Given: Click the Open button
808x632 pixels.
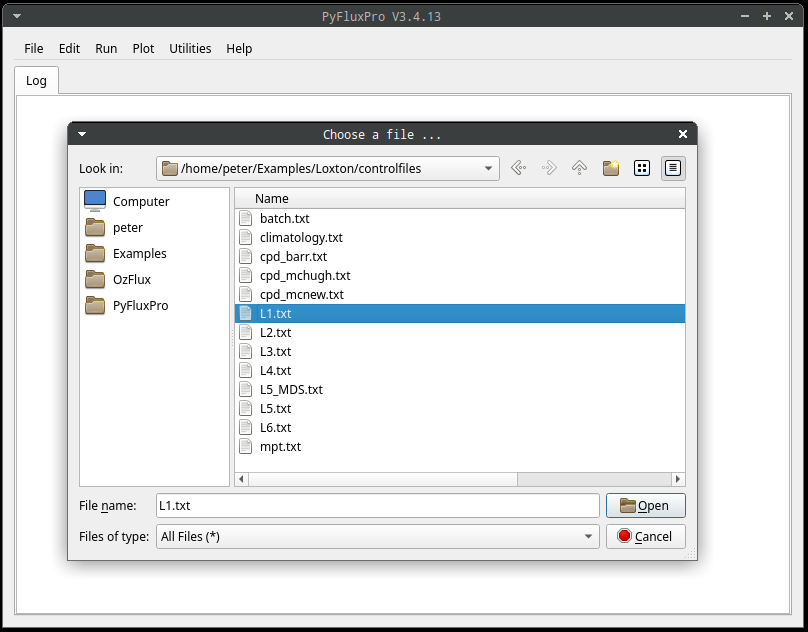Looking at the screenshot, I should [646, 506].
